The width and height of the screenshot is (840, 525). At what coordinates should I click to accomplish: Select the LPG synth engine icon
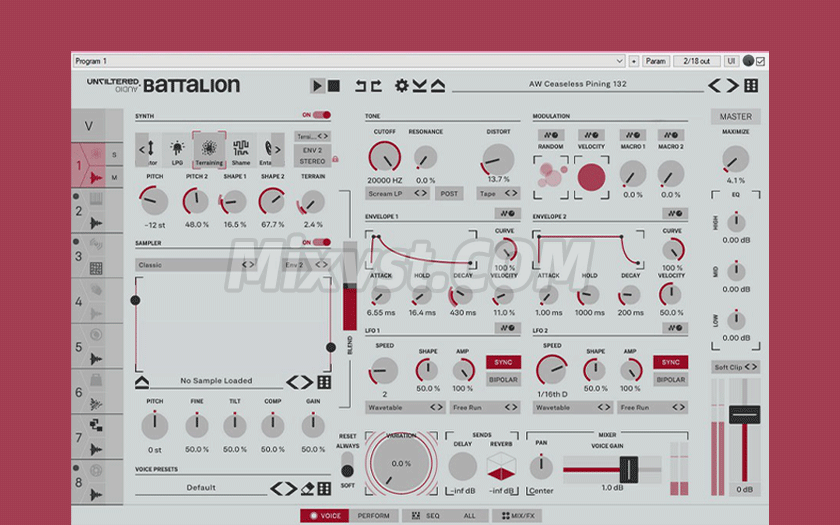[177, 150]
